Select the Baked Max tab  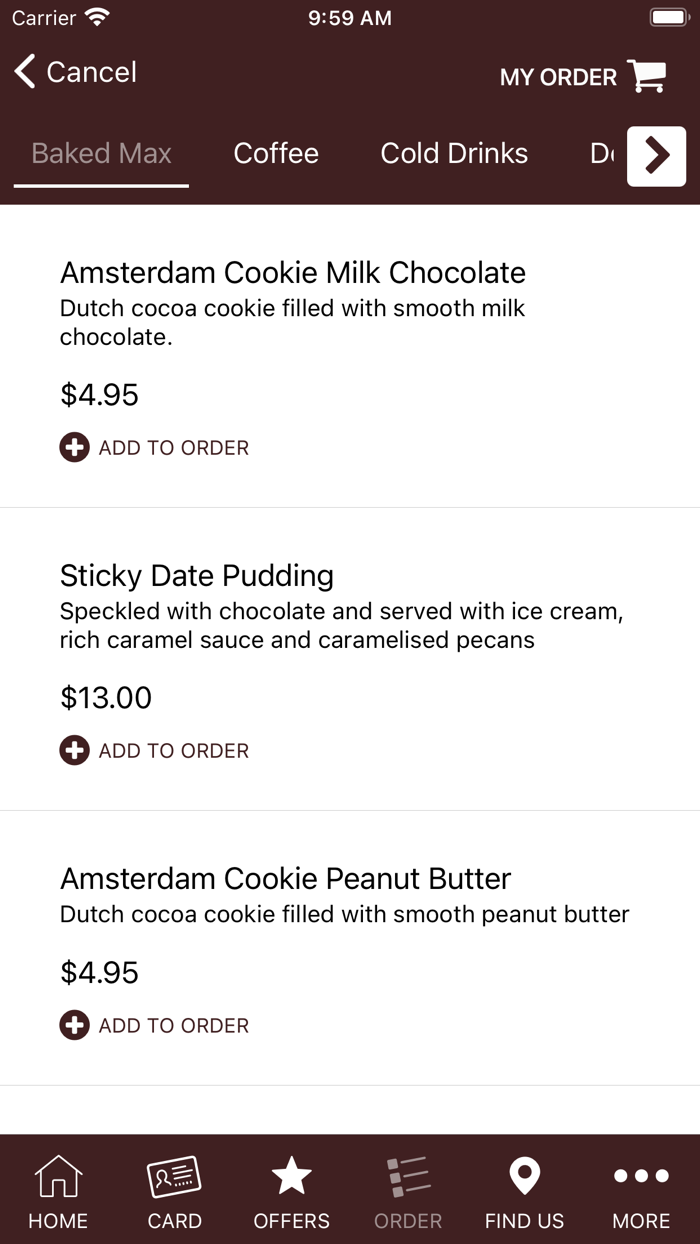[x=100, y=153]
